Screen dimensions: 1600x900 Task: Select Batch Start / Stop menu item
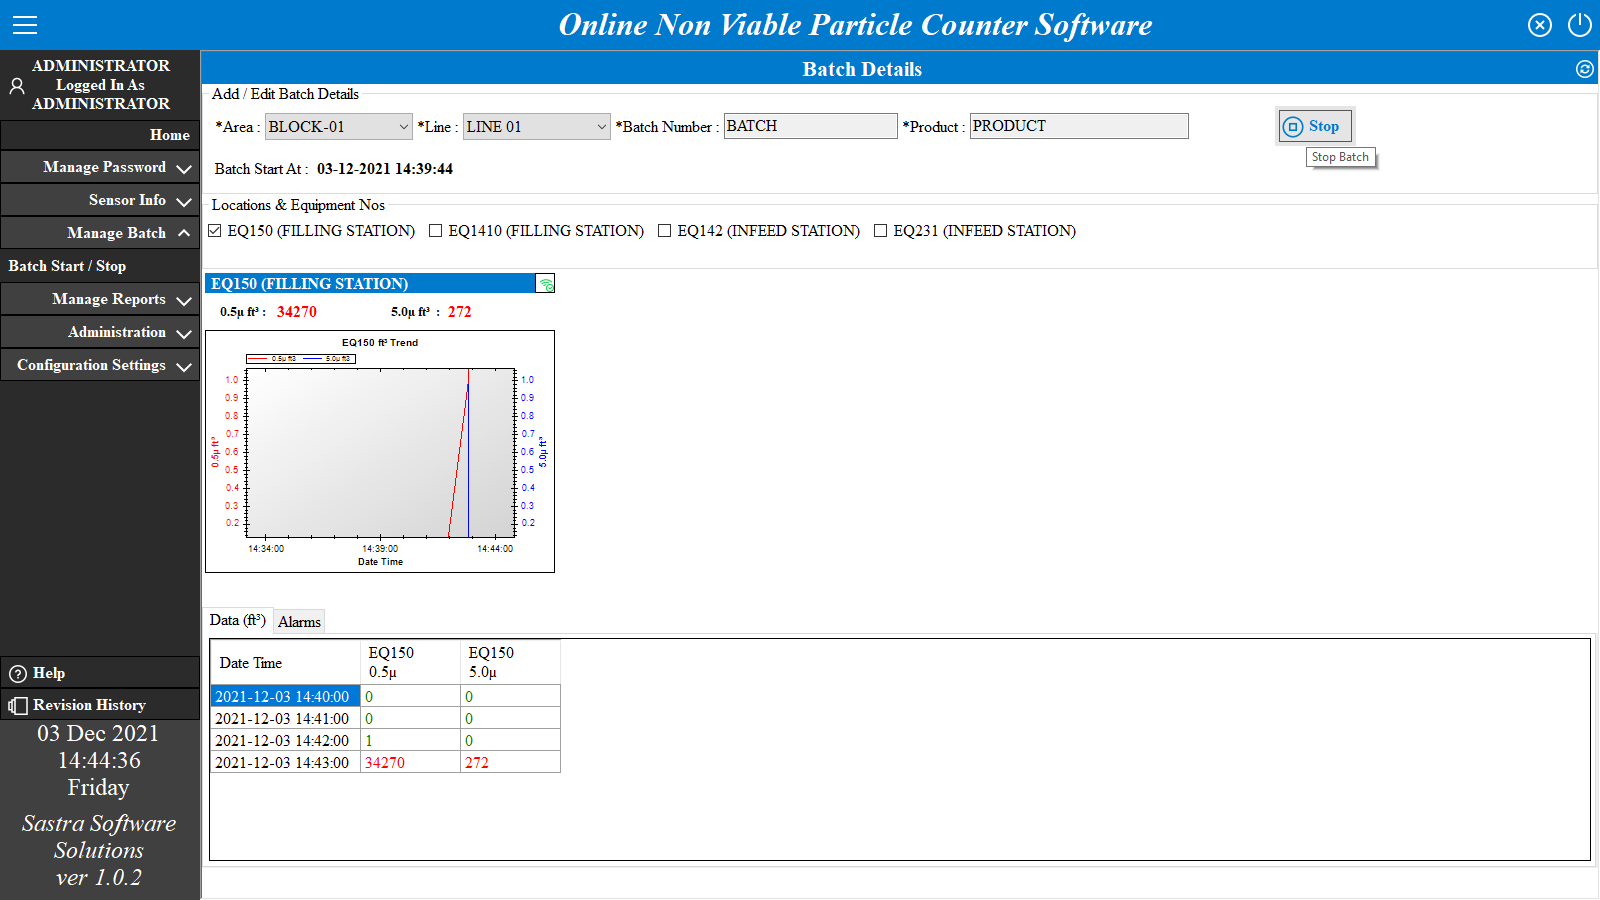pyautogui.click(x=68, y=266)
